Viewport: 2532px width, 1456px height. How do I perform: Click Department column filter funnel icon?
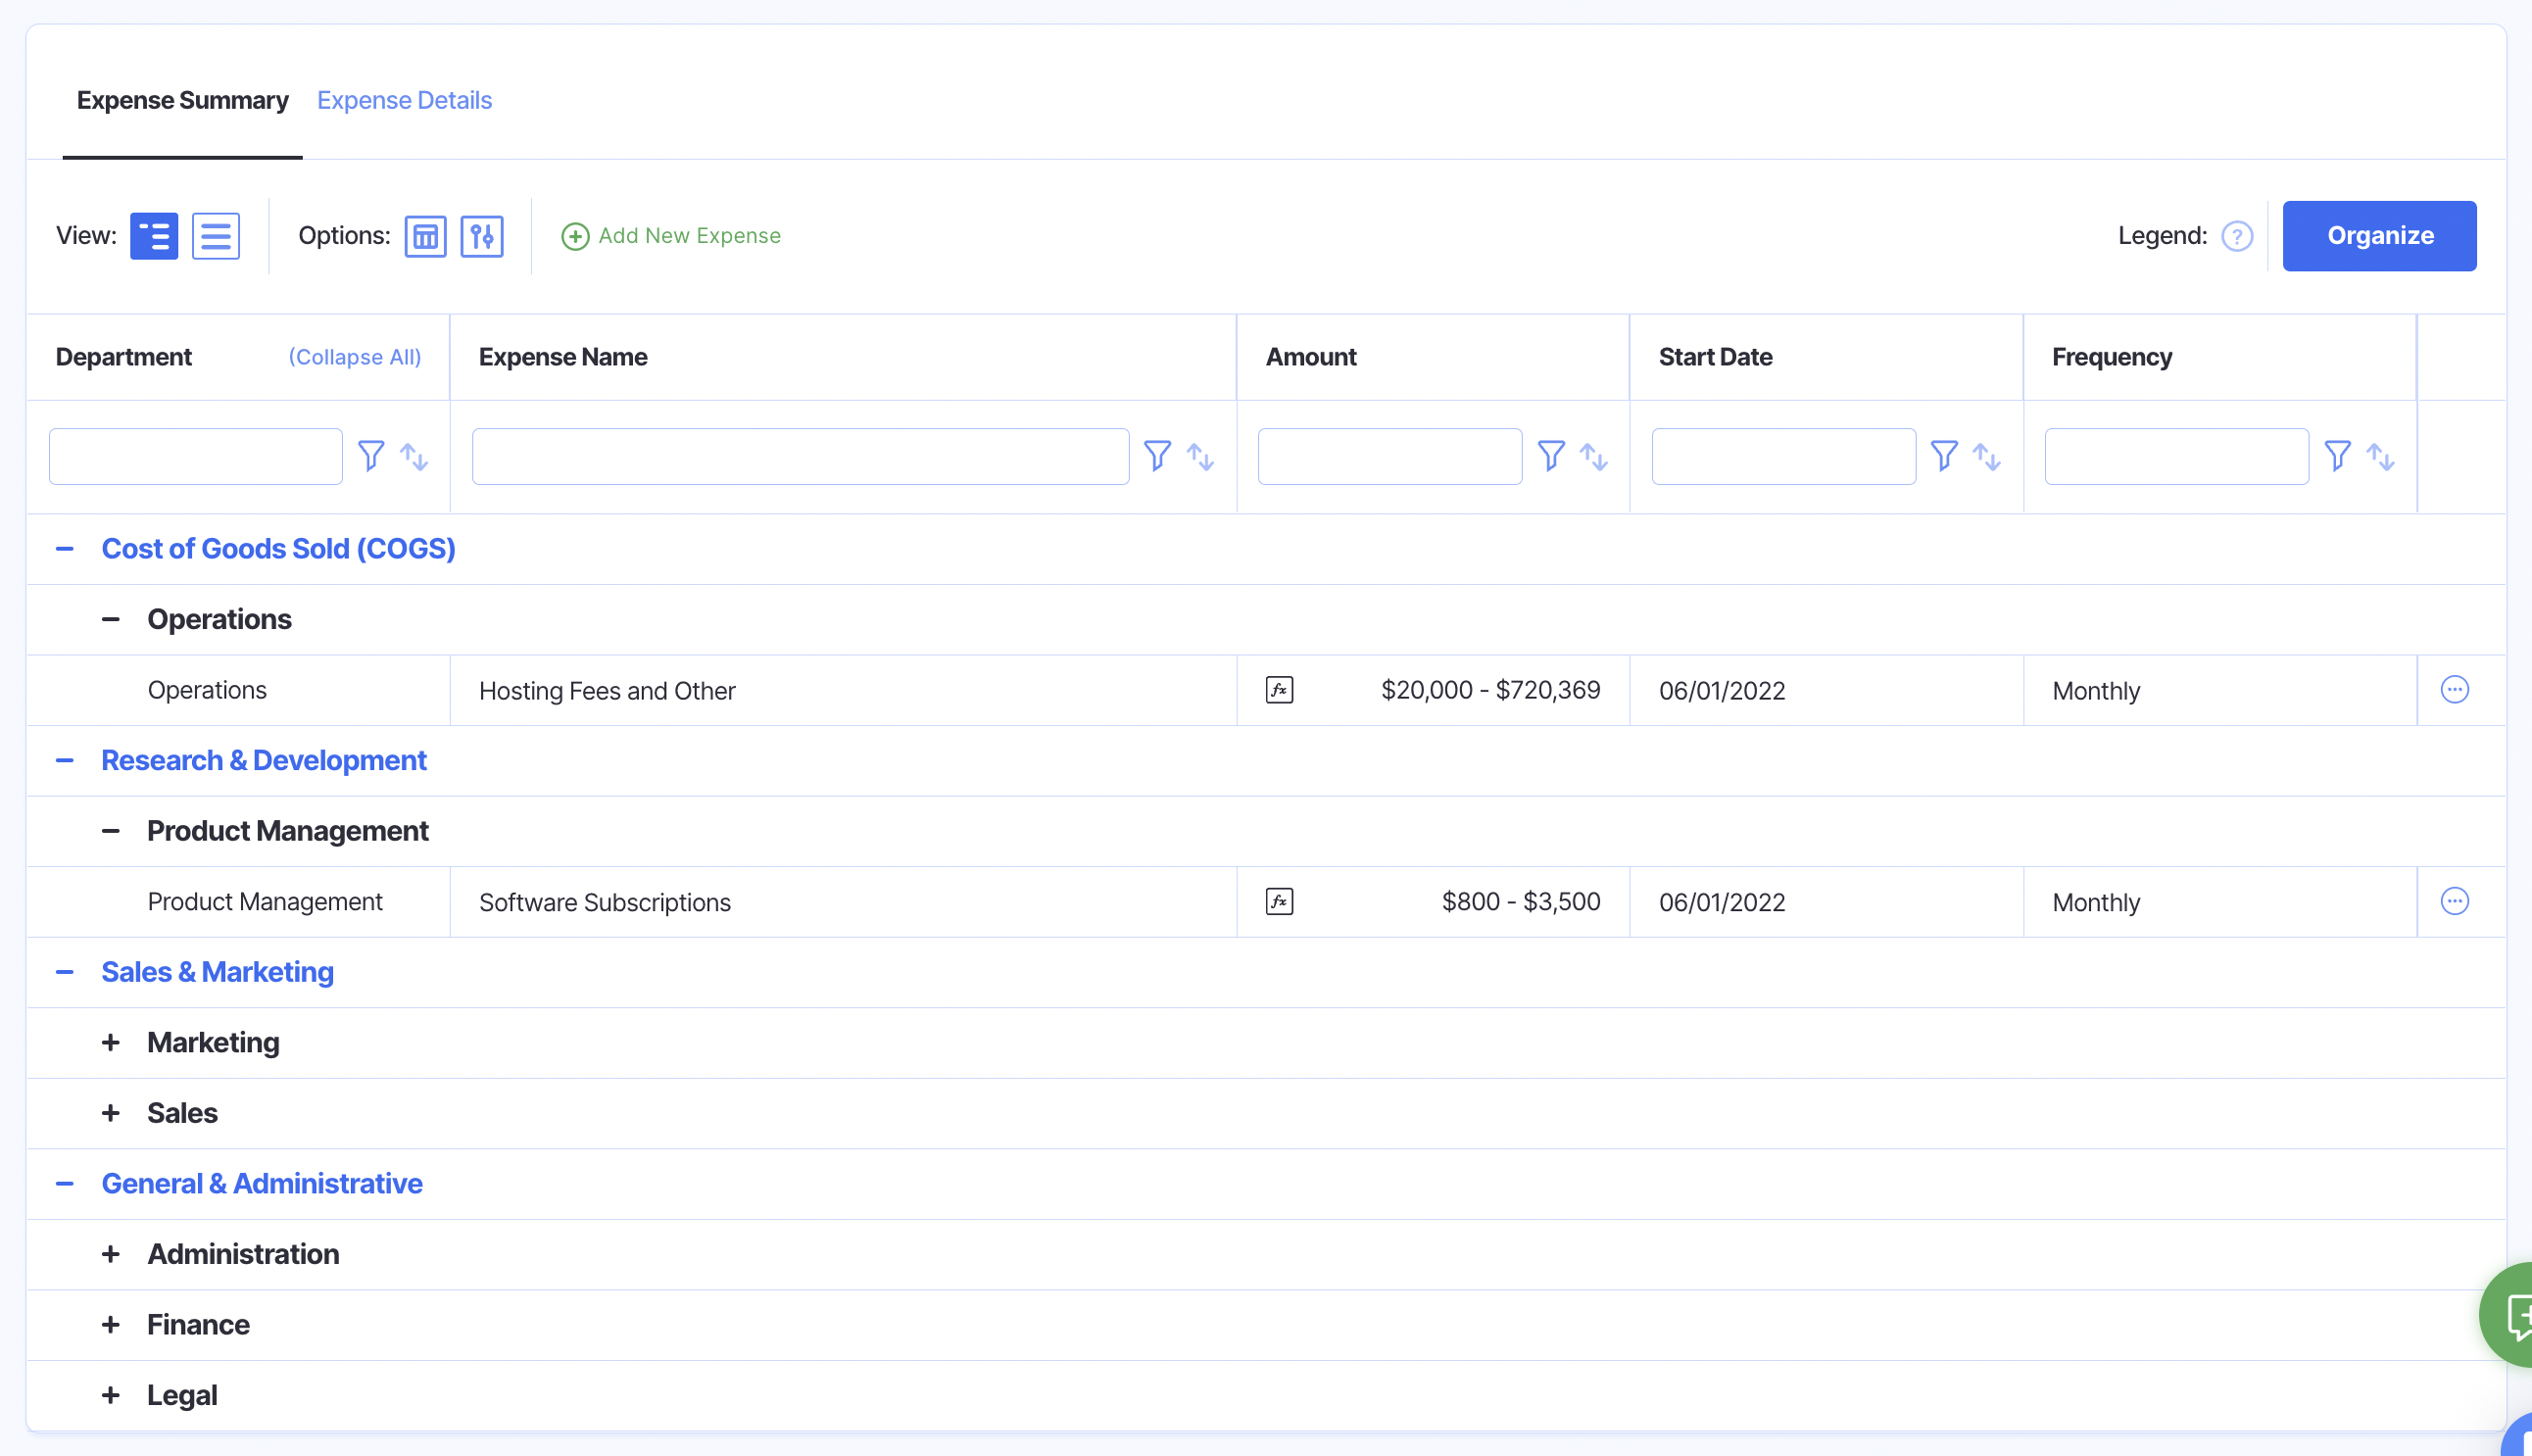371,456
